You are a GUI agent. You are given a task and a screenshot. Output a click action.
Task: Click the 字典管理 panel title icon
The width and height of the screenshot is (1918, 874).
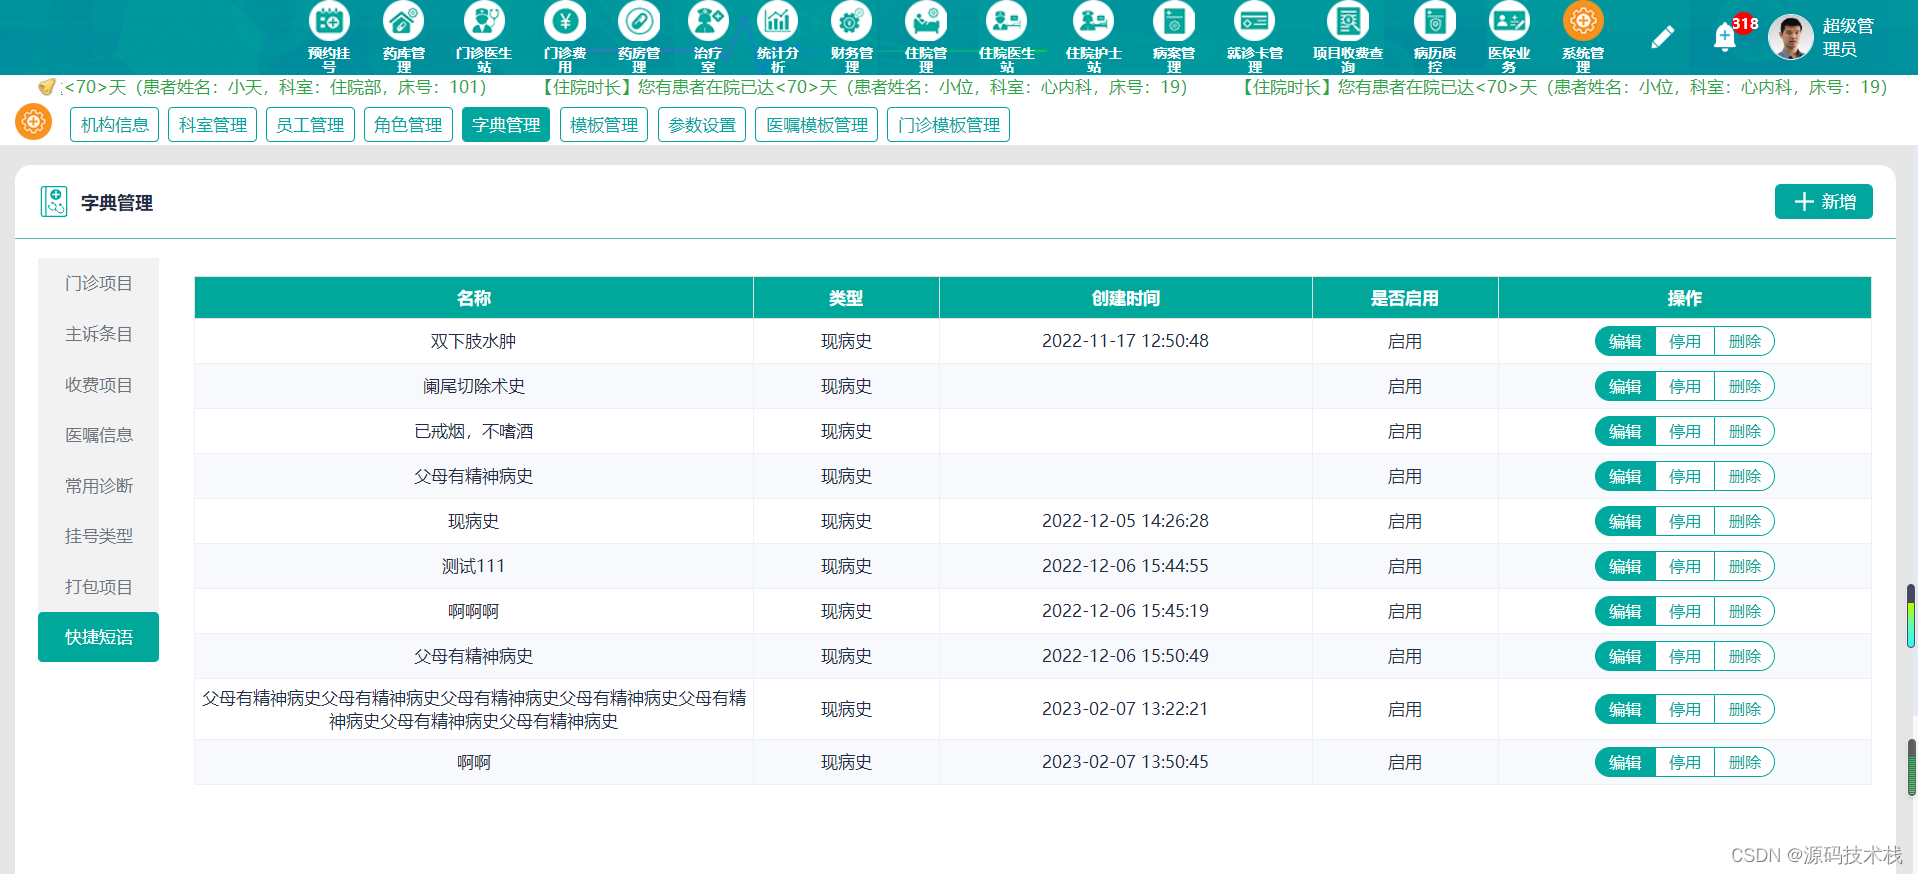(x=54, y=202)
